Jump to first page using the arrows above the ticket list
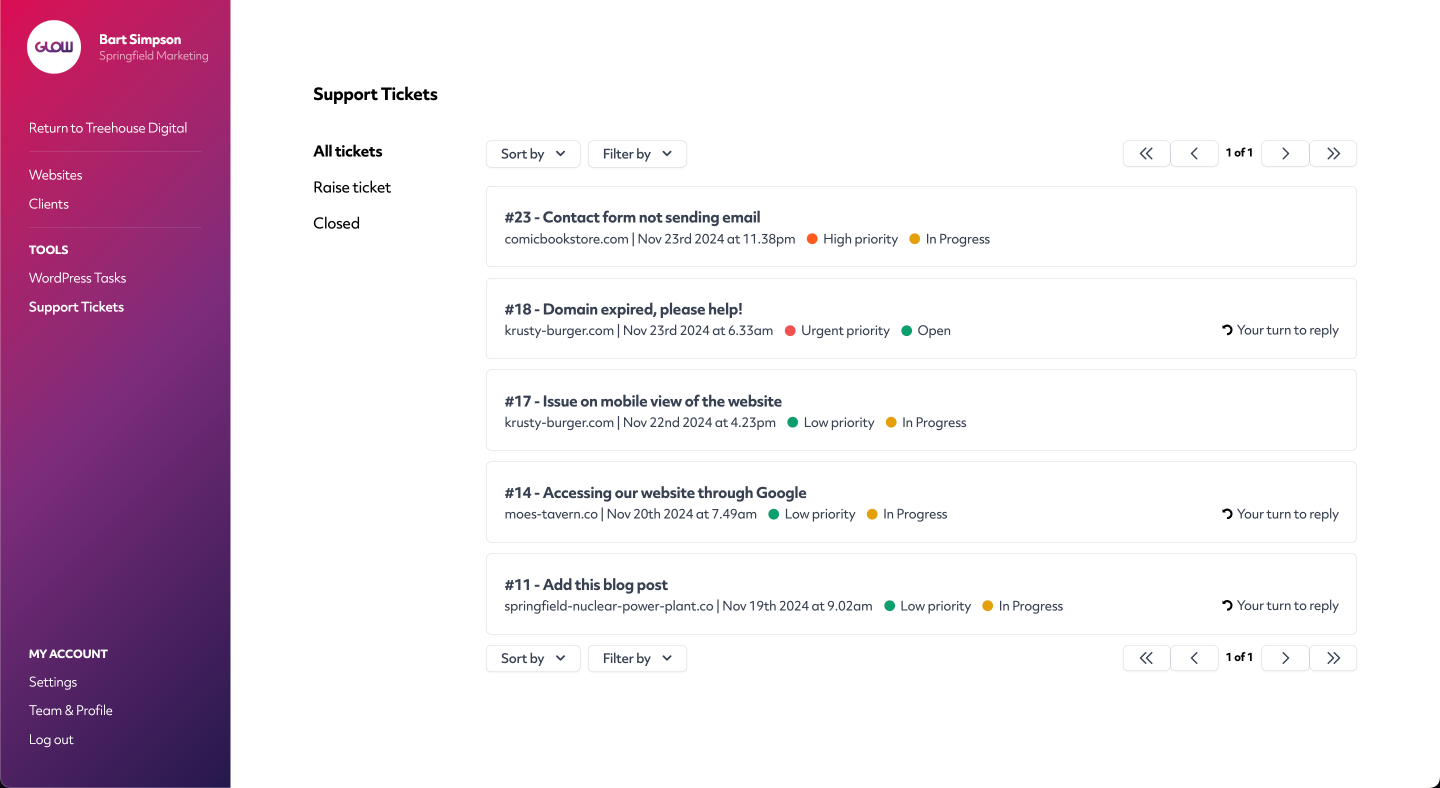This screenshot has height=788, width=1440. pyautogui.click(x=1146, y=153)
